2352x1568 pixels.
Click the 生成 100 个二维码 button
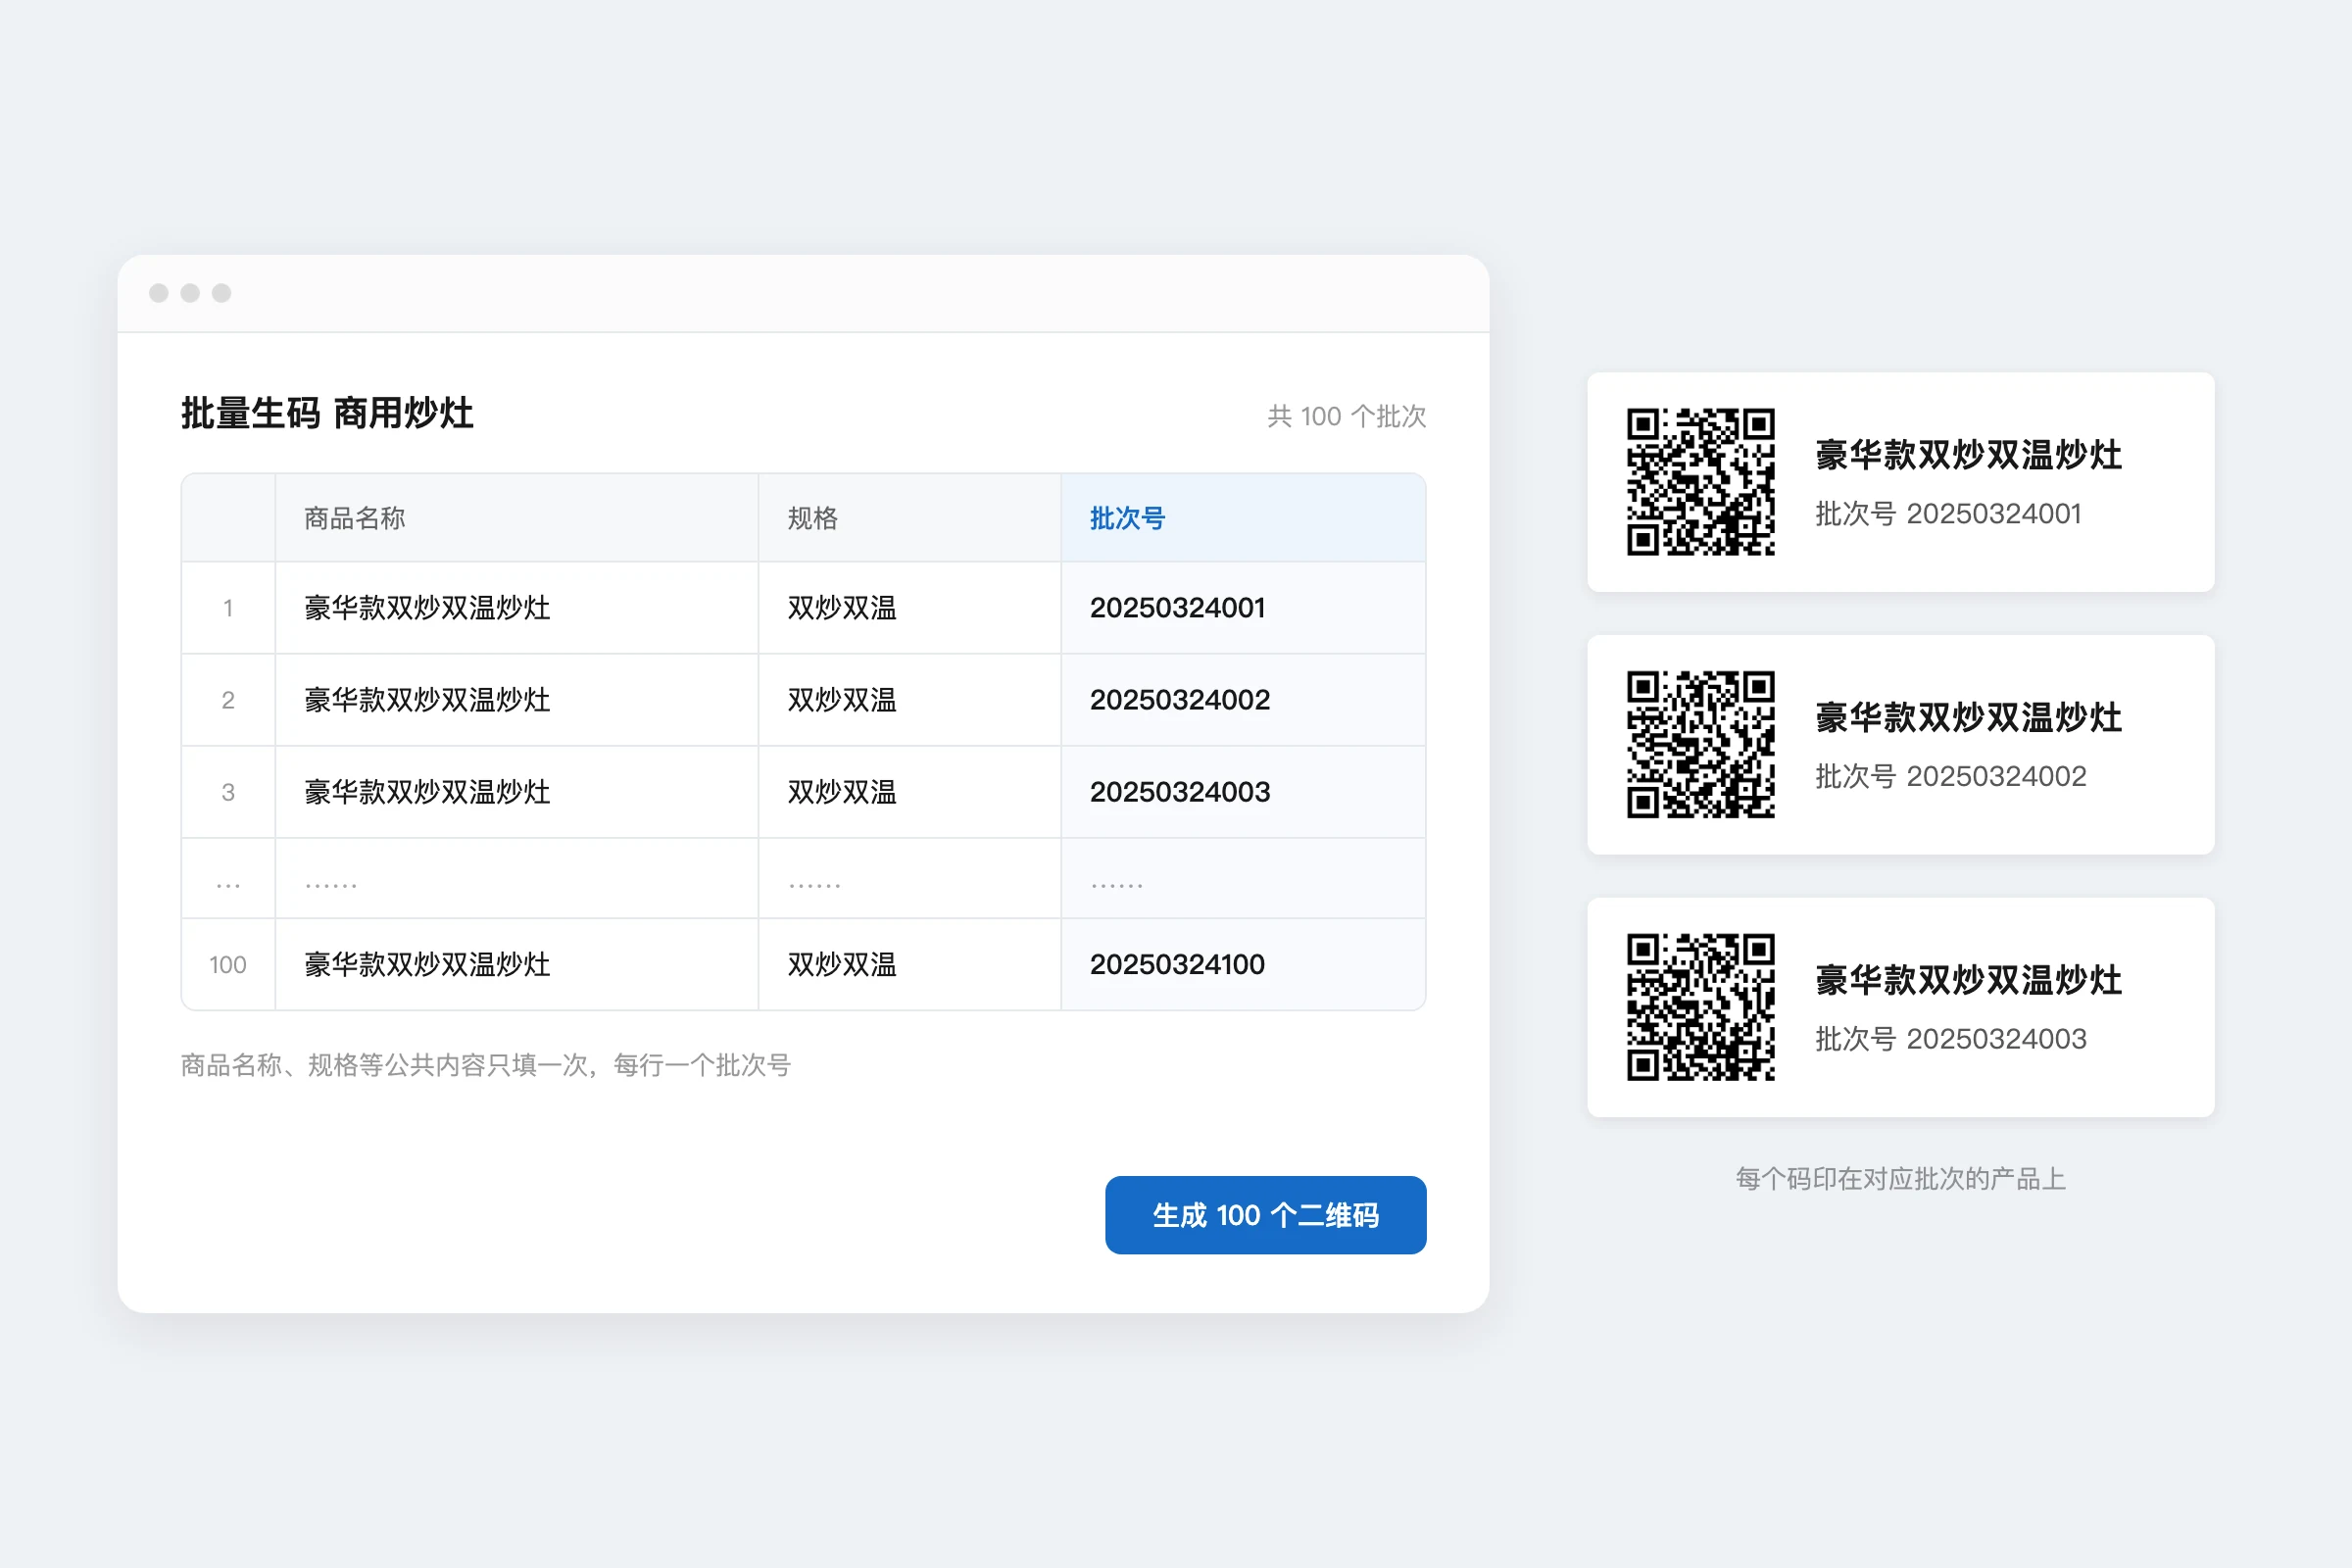pyautogui.click(x=1265, y=1215)
